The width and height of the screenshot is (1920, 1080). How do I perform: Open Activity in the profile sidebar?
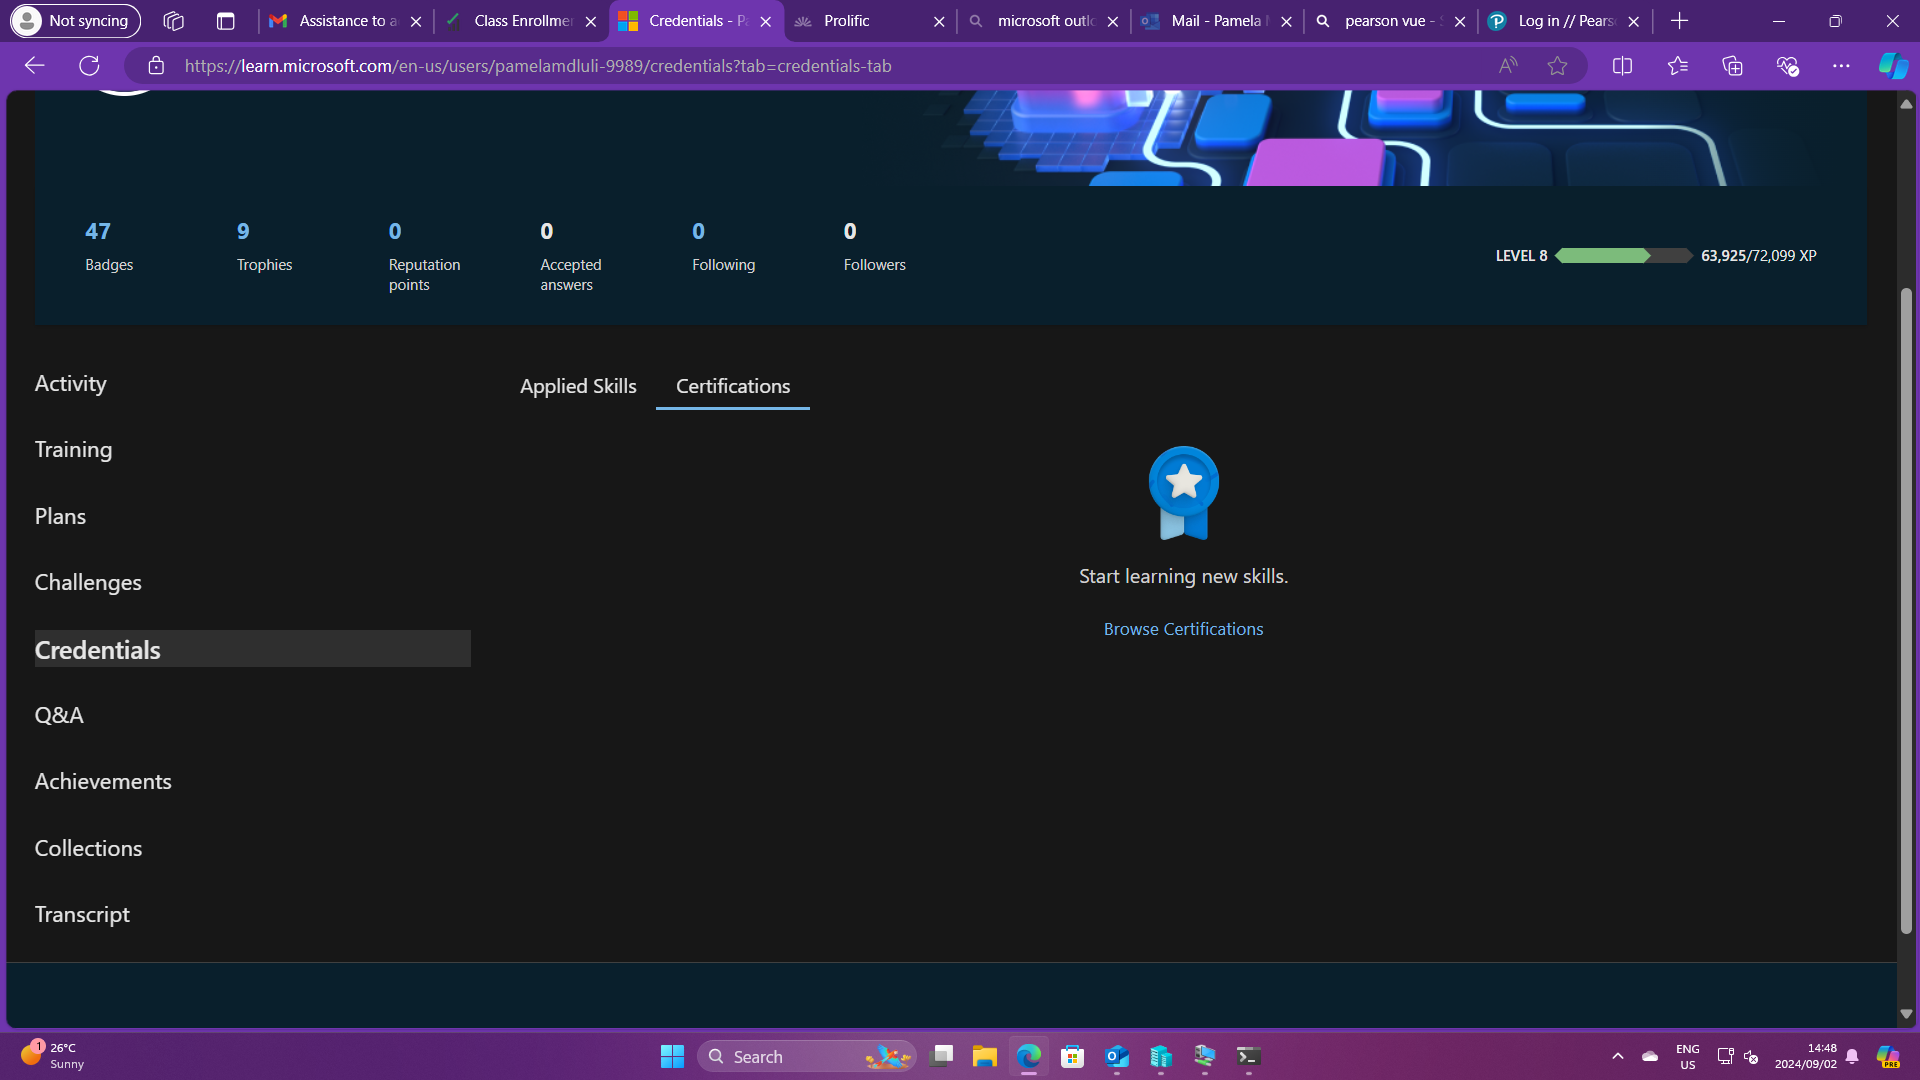pyautogui.click(x=70, y=384)
